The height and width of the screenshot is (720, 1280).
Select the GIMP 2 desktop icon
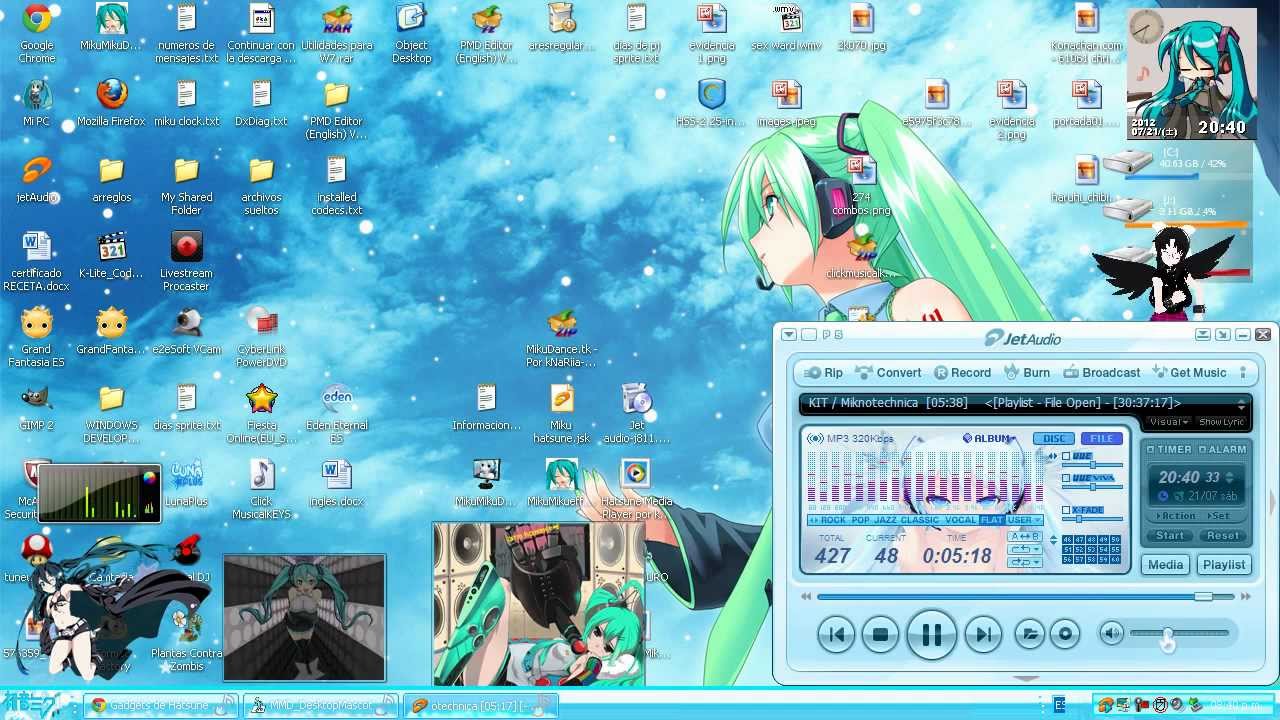click(37, 407)
